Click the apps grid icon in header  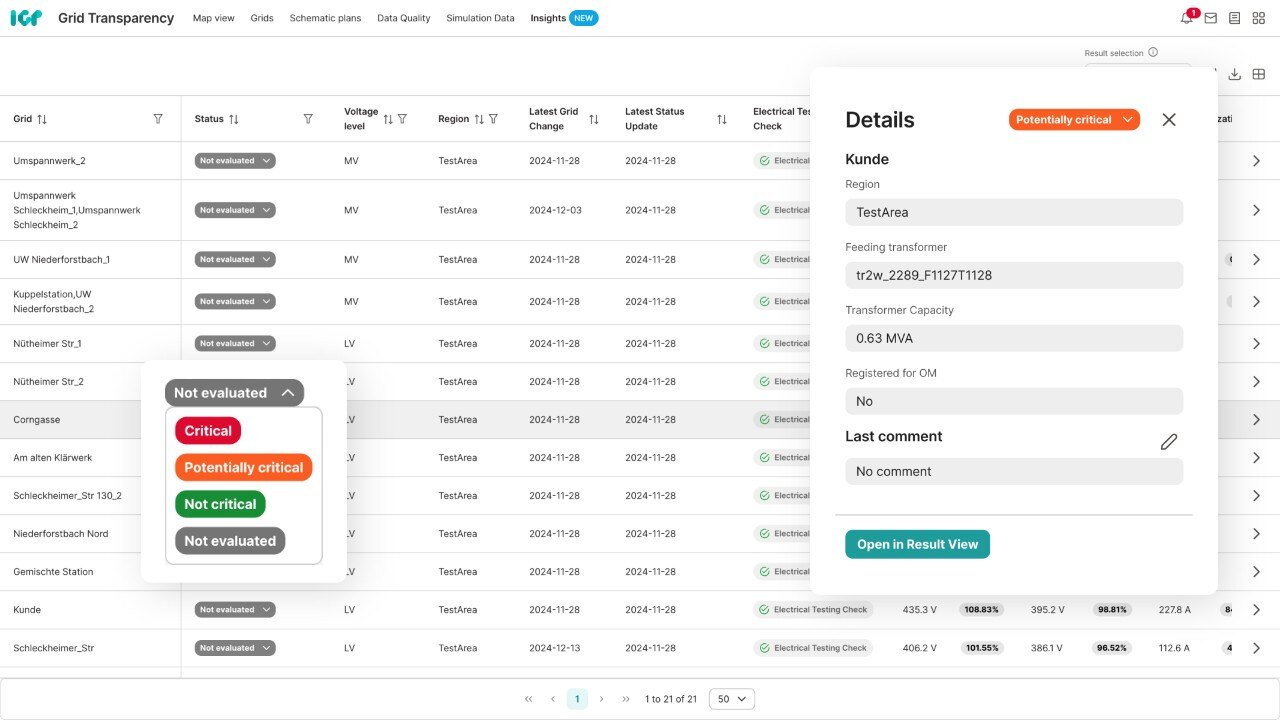pyautogui.click(x=1258, y=18)
